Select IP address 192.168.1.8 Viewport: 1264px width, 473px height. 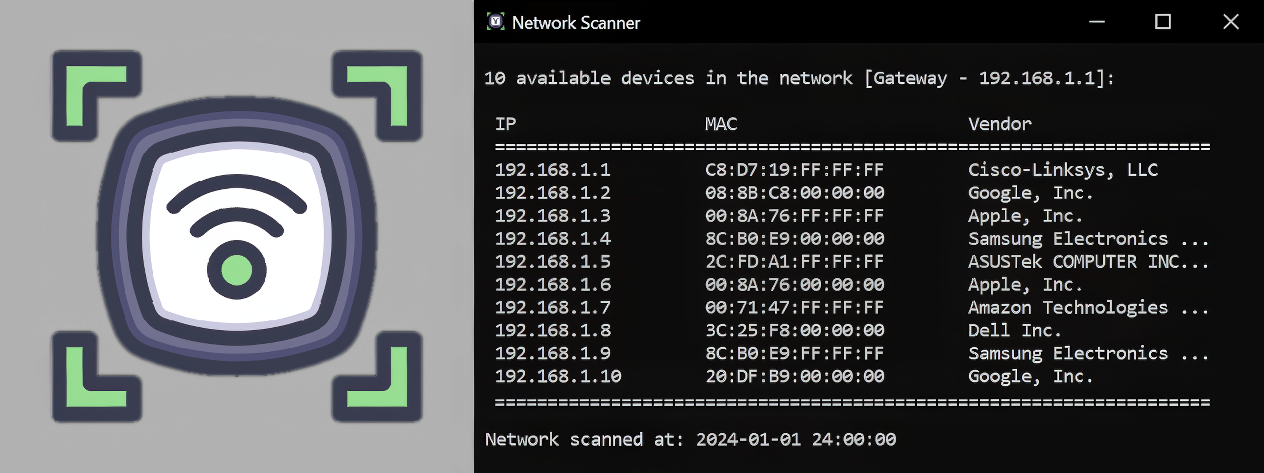coord(553,331)
